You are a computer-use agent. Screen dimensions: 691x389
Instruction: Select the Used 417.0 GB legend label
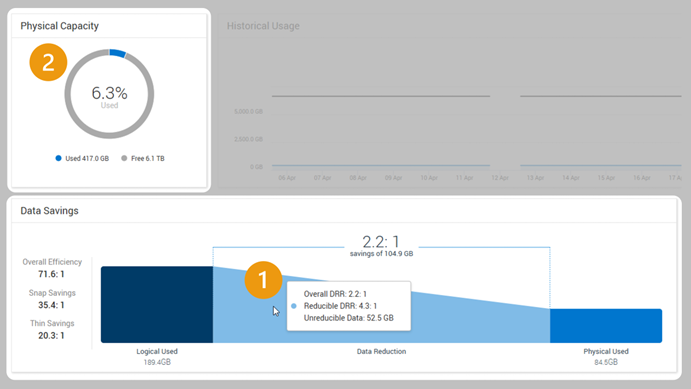coord(87,159)
